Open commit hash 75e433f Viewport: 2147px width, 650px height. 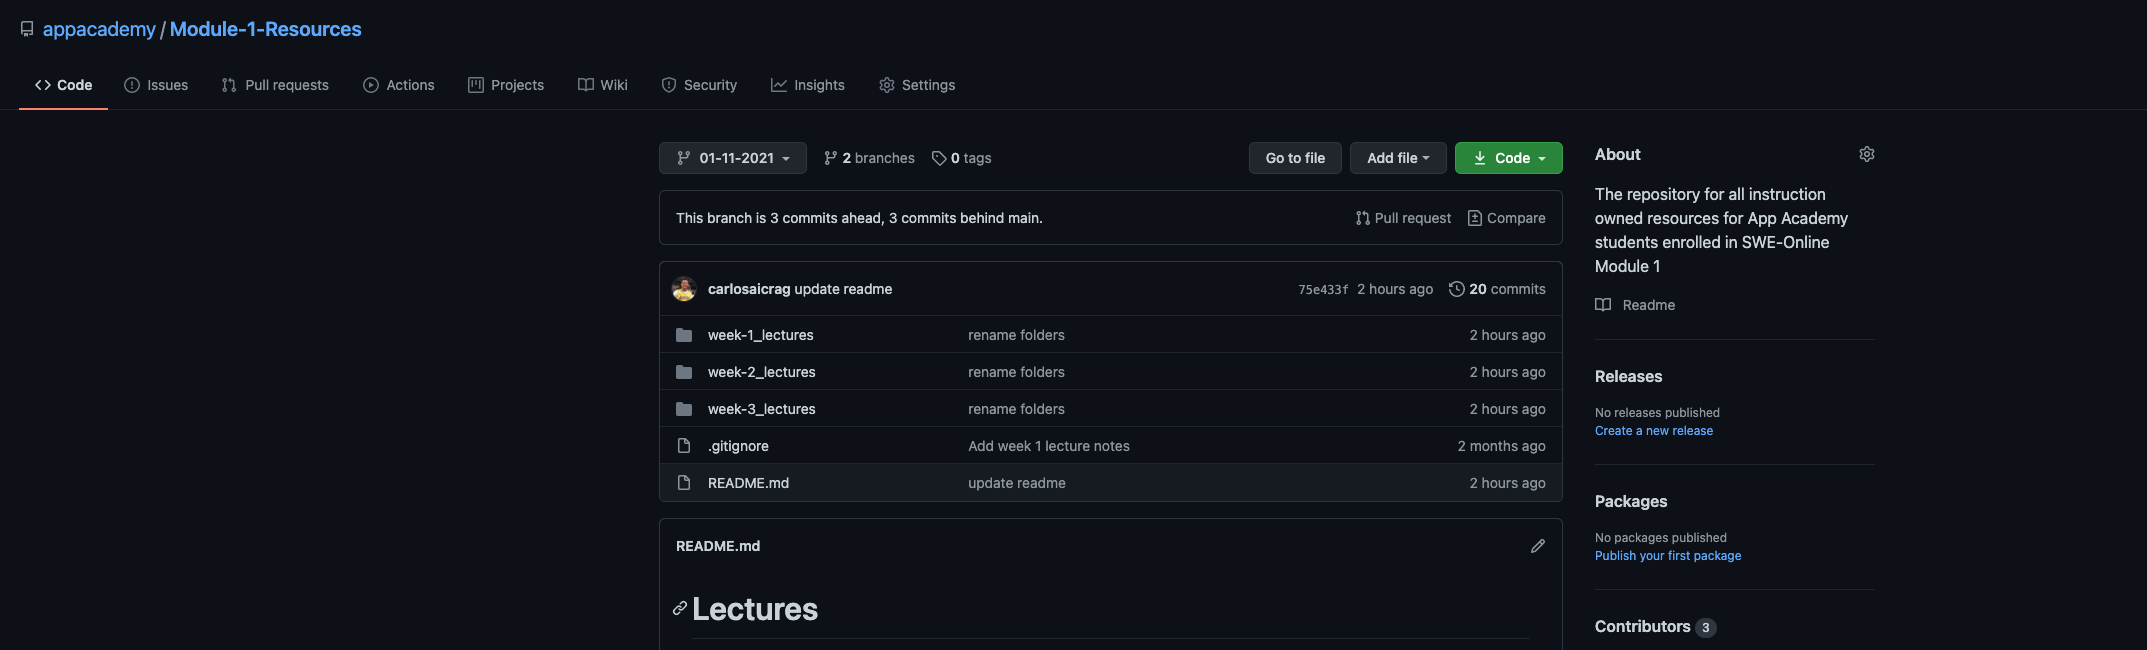click(x=1323, y=290)
